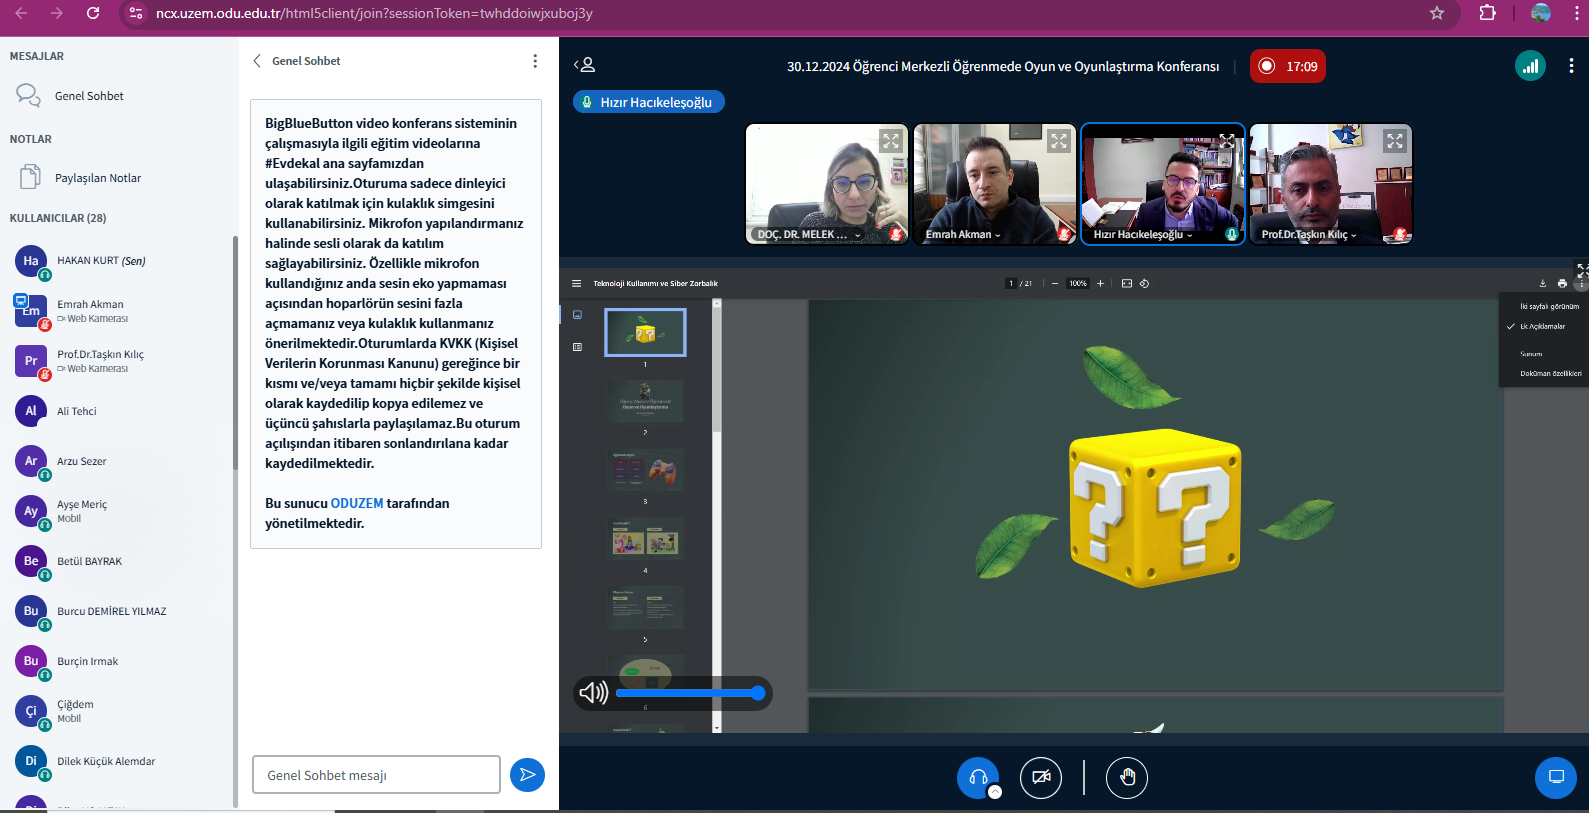The height and width of the screenshot is (813, 1589).
Task: Show document outline in PDF sidebar
Action: (x=577, y=347)
